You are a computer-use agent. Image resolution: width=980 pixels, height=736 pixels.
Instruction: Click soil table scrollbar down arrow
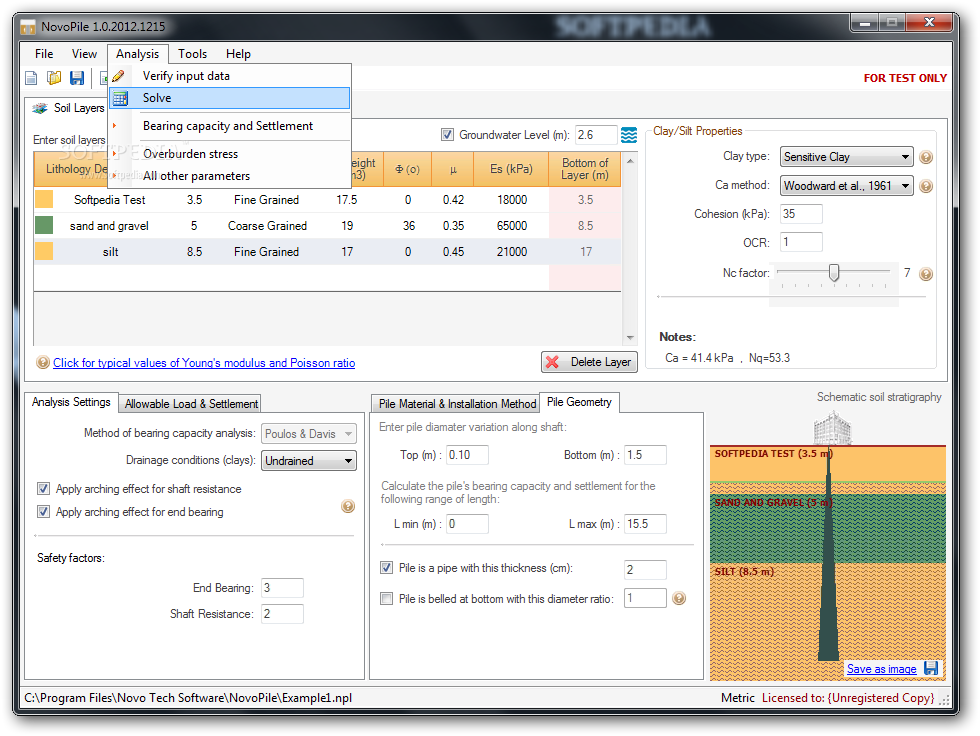click(x=630, y=337)
